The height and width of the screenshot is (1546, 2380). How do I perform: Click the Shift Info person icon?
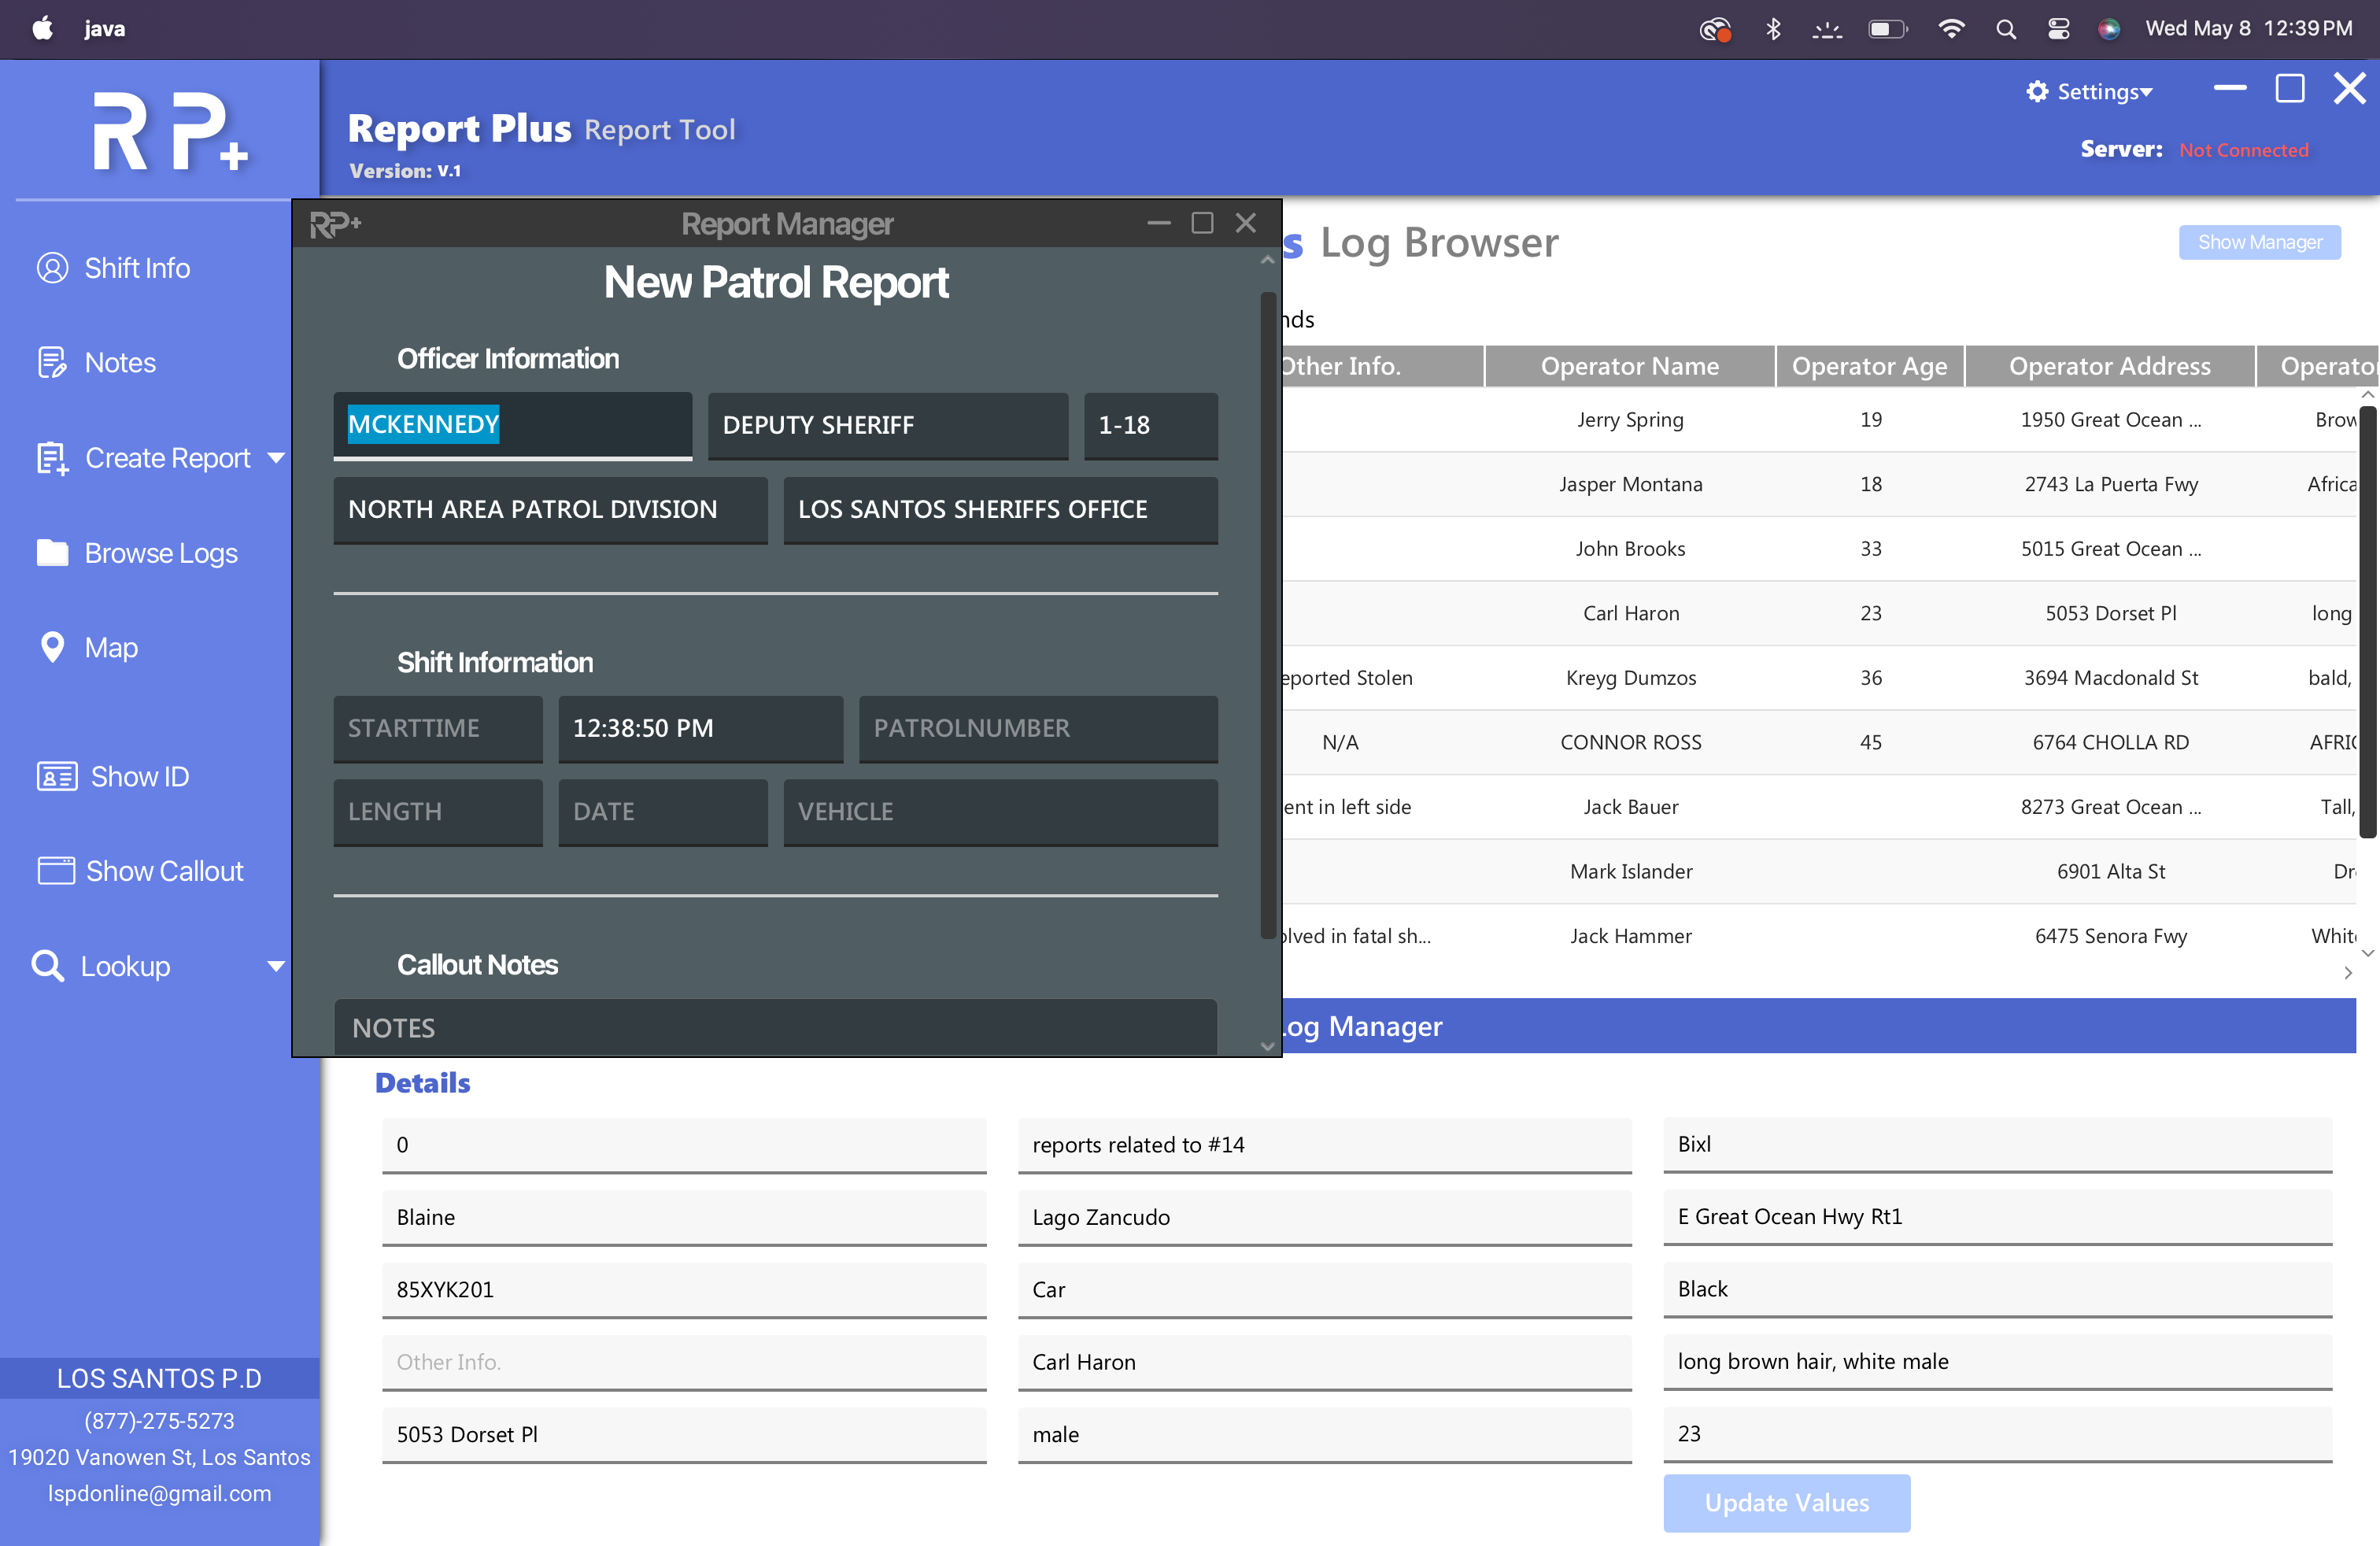(x=52, y=268)
